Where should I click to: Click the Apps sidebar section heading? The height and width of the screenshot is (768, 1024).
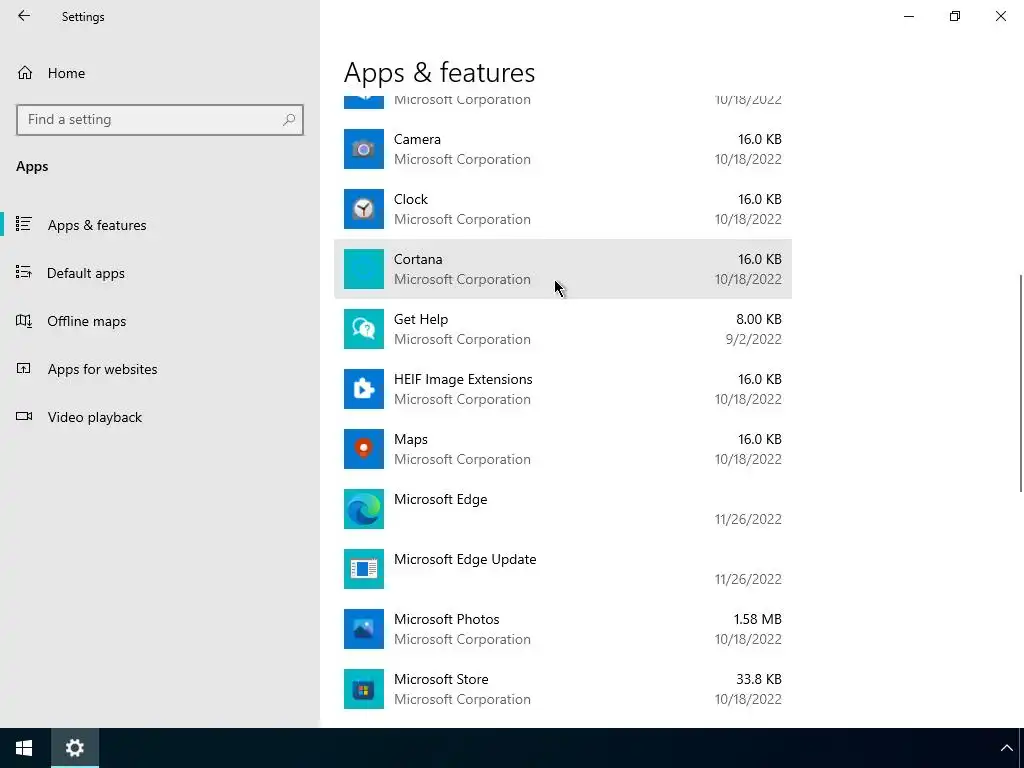coord(32,167)
